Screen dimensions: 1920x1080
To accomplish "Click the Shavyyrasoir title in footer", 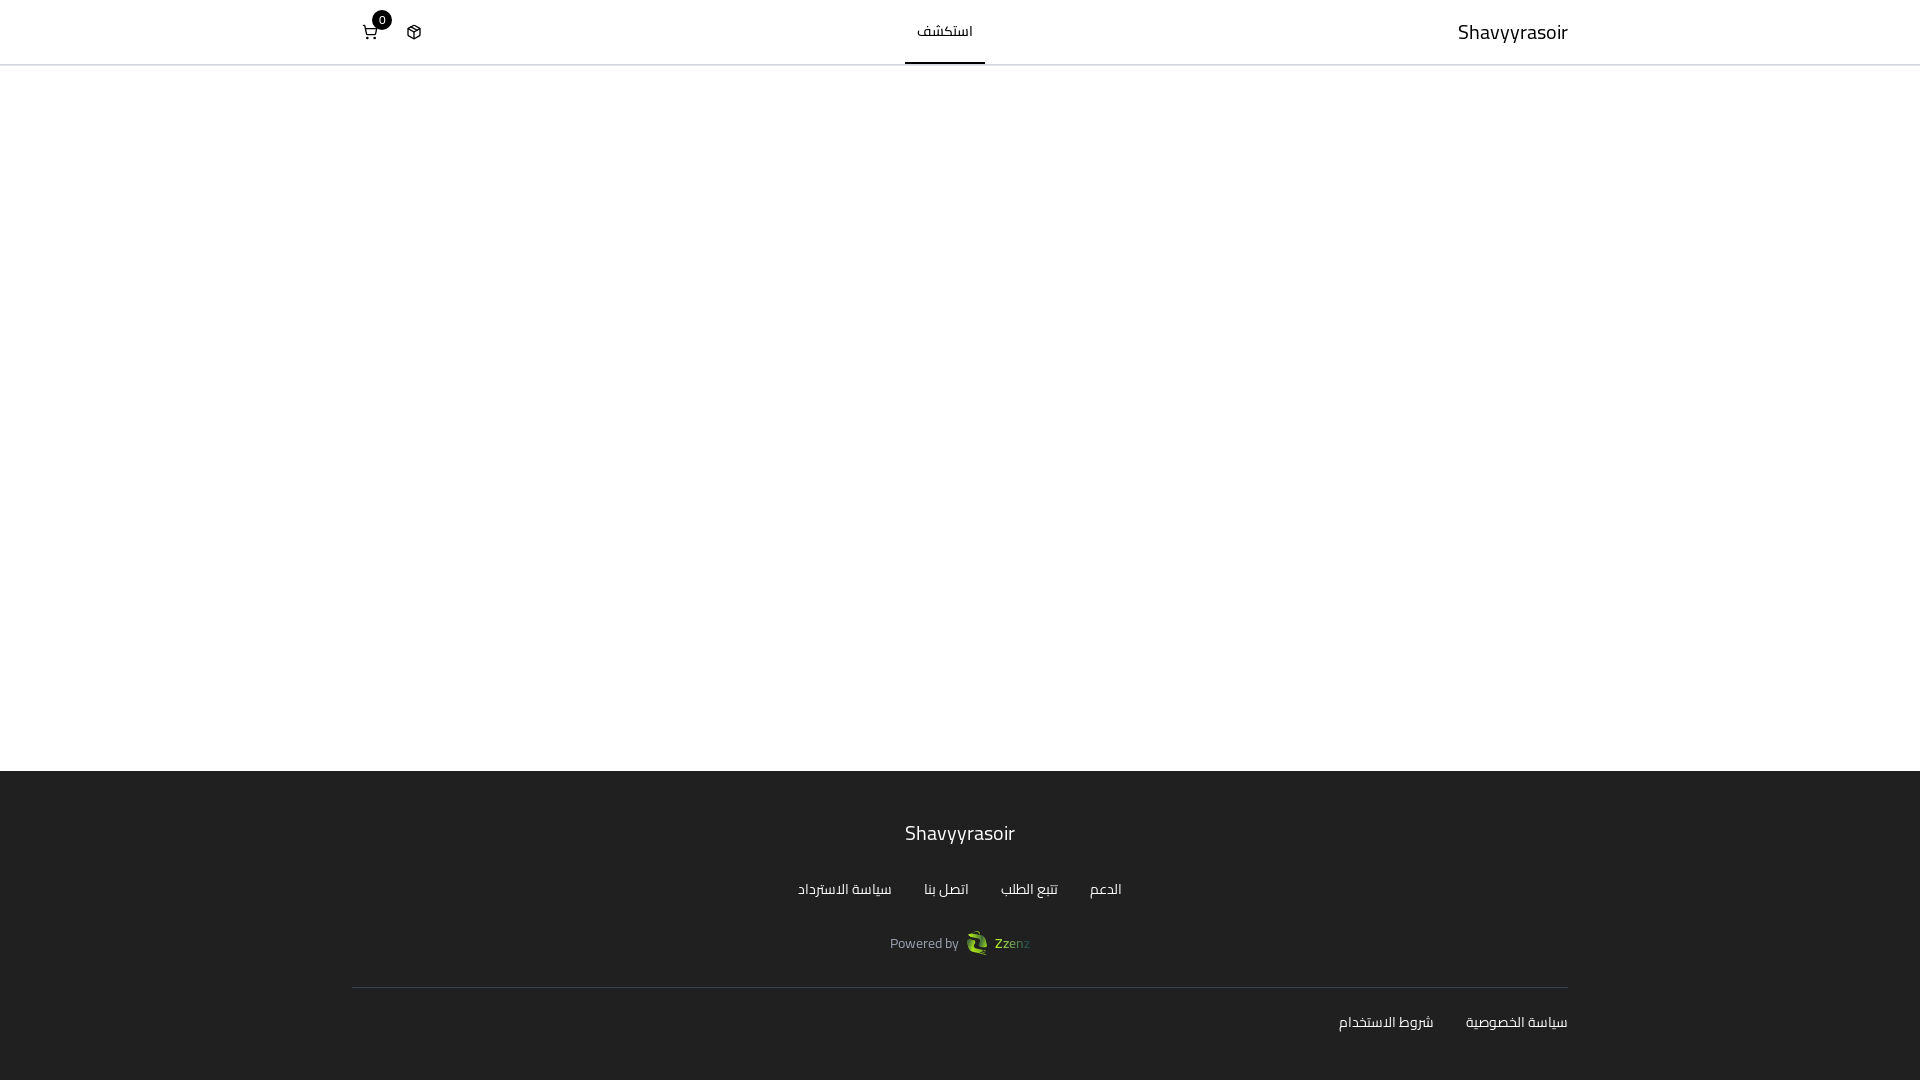I will point(960,833).
